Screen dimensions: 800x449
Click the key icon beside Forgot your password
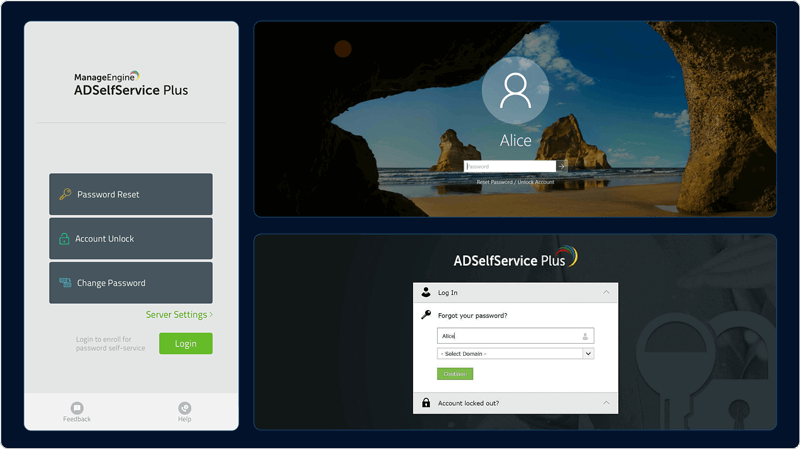click(x=426, y=315)
